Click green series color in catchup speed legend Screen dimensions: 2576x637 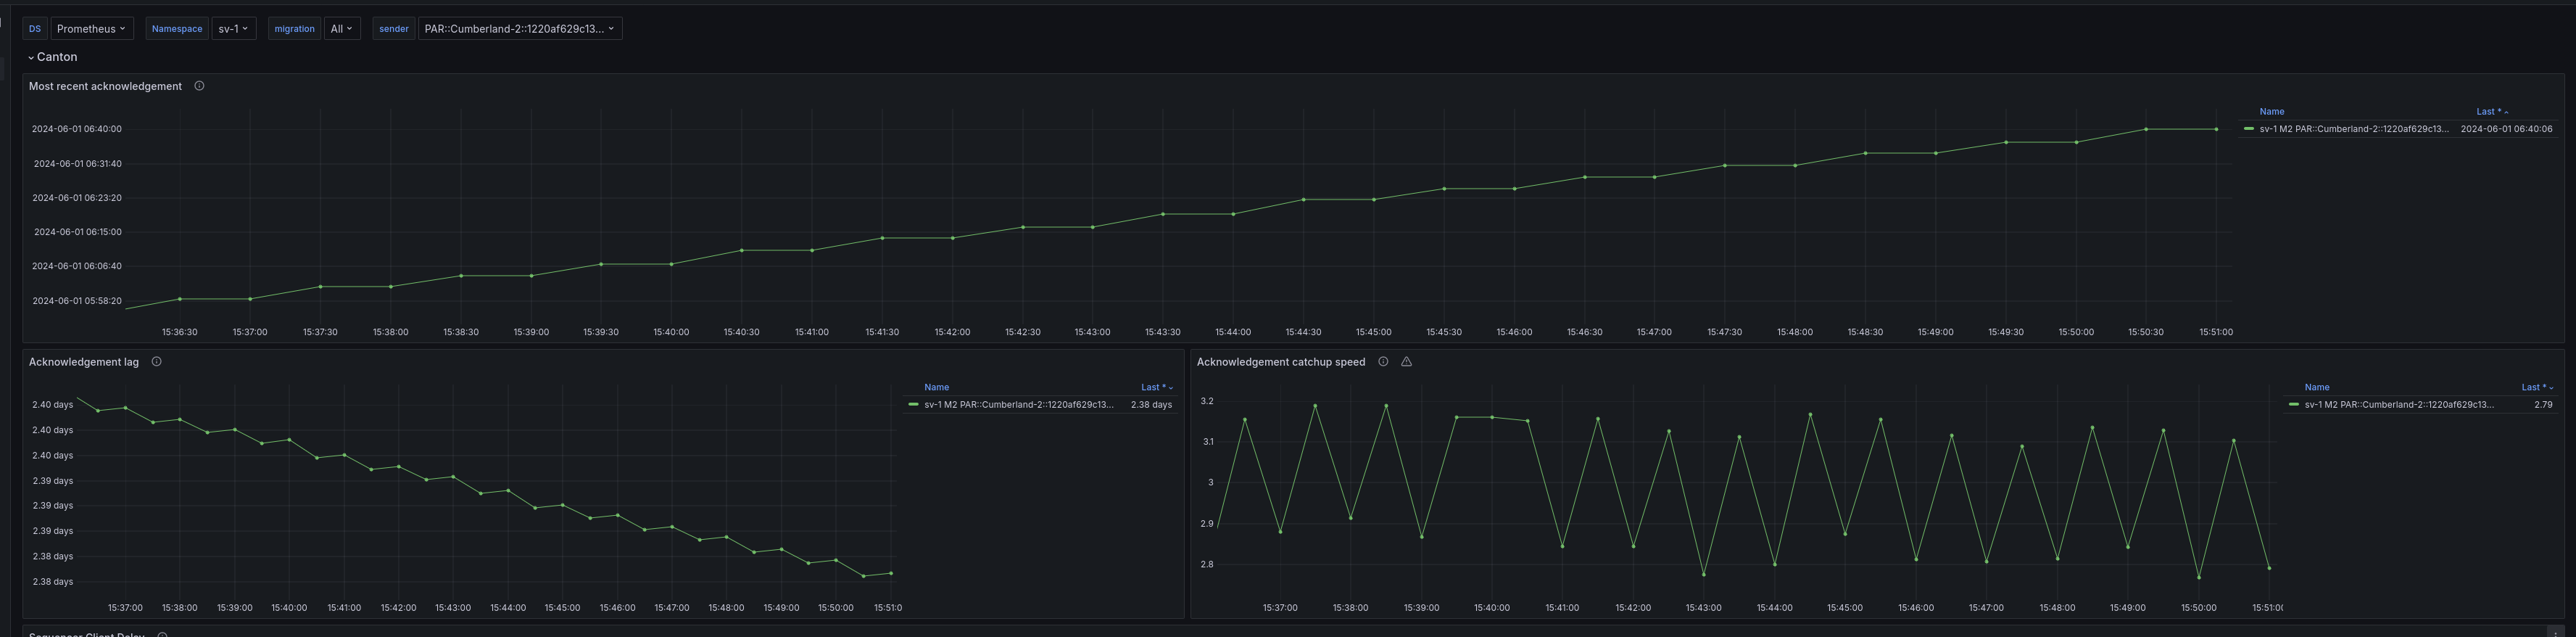click(2293, 405)
